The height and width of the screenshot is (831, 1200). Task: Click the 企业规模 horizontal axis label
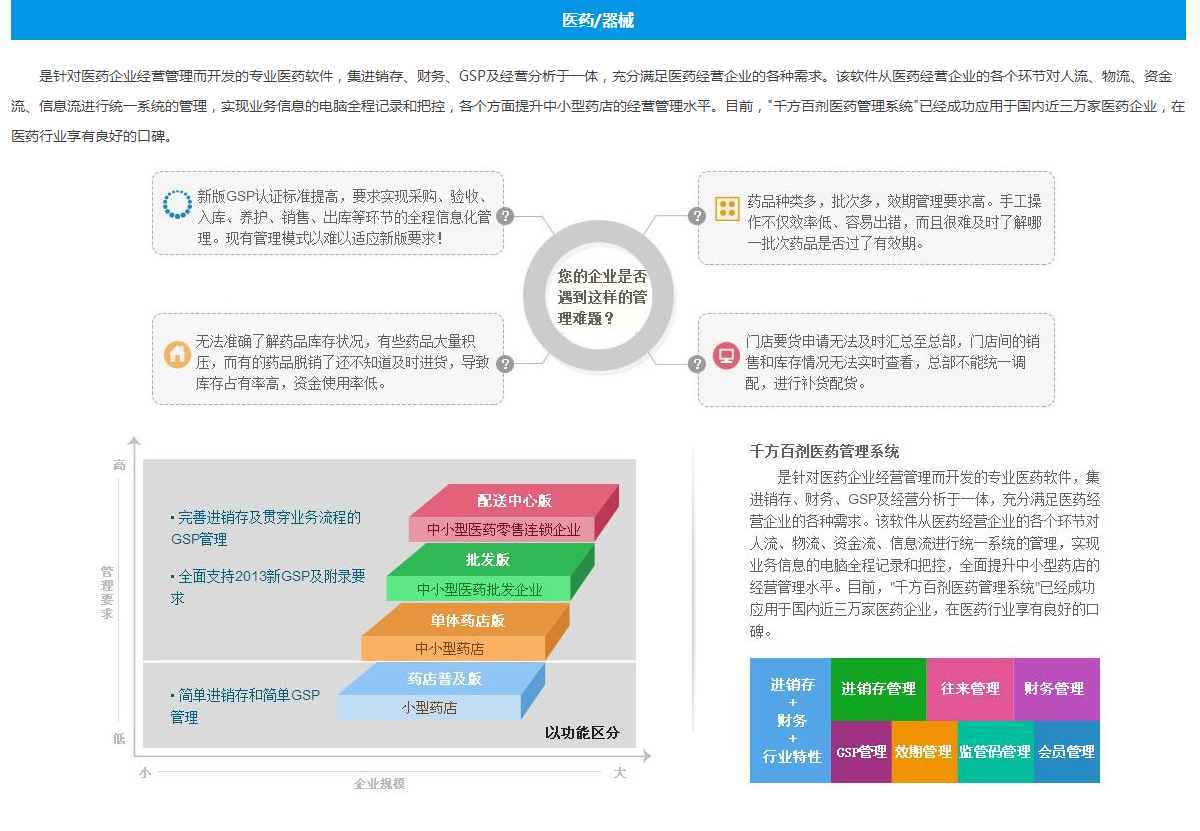tap(379, 783)
